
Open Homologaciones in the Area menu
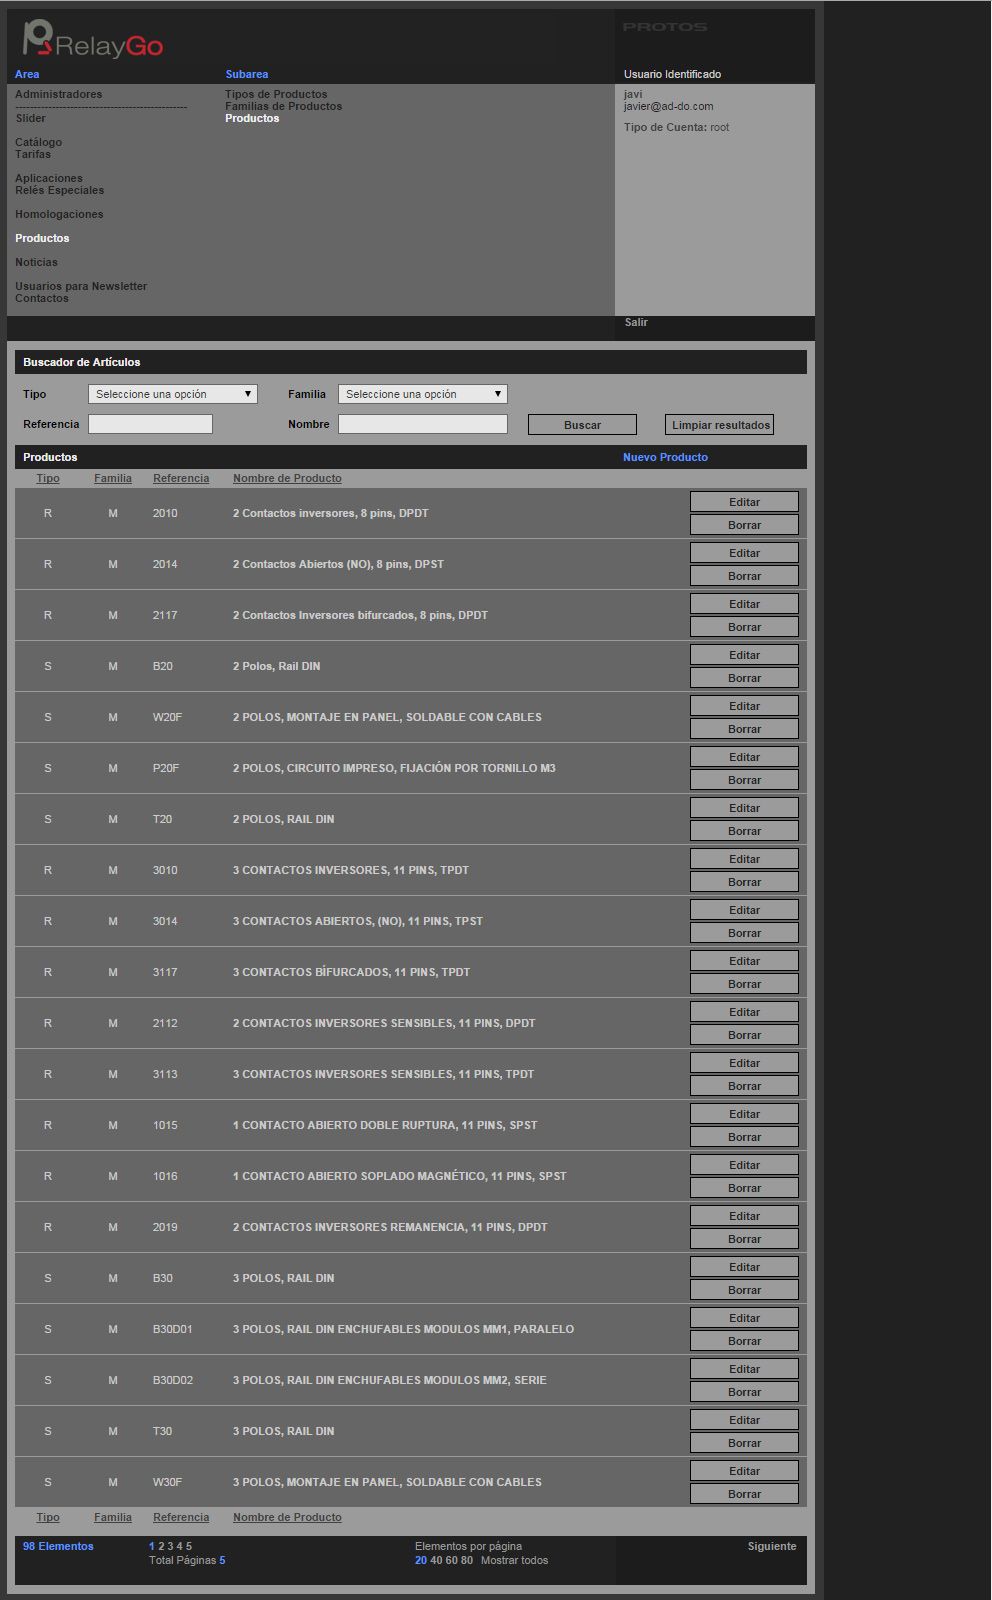(x=59, y=214)
